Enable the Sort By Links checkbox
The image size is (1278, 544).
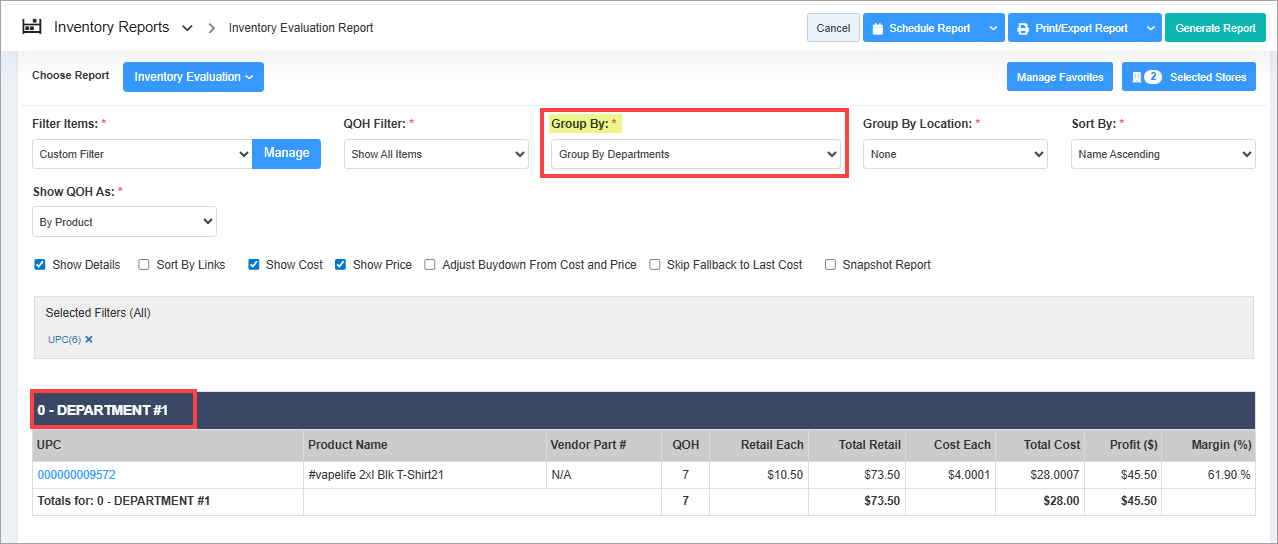[145, 265]
